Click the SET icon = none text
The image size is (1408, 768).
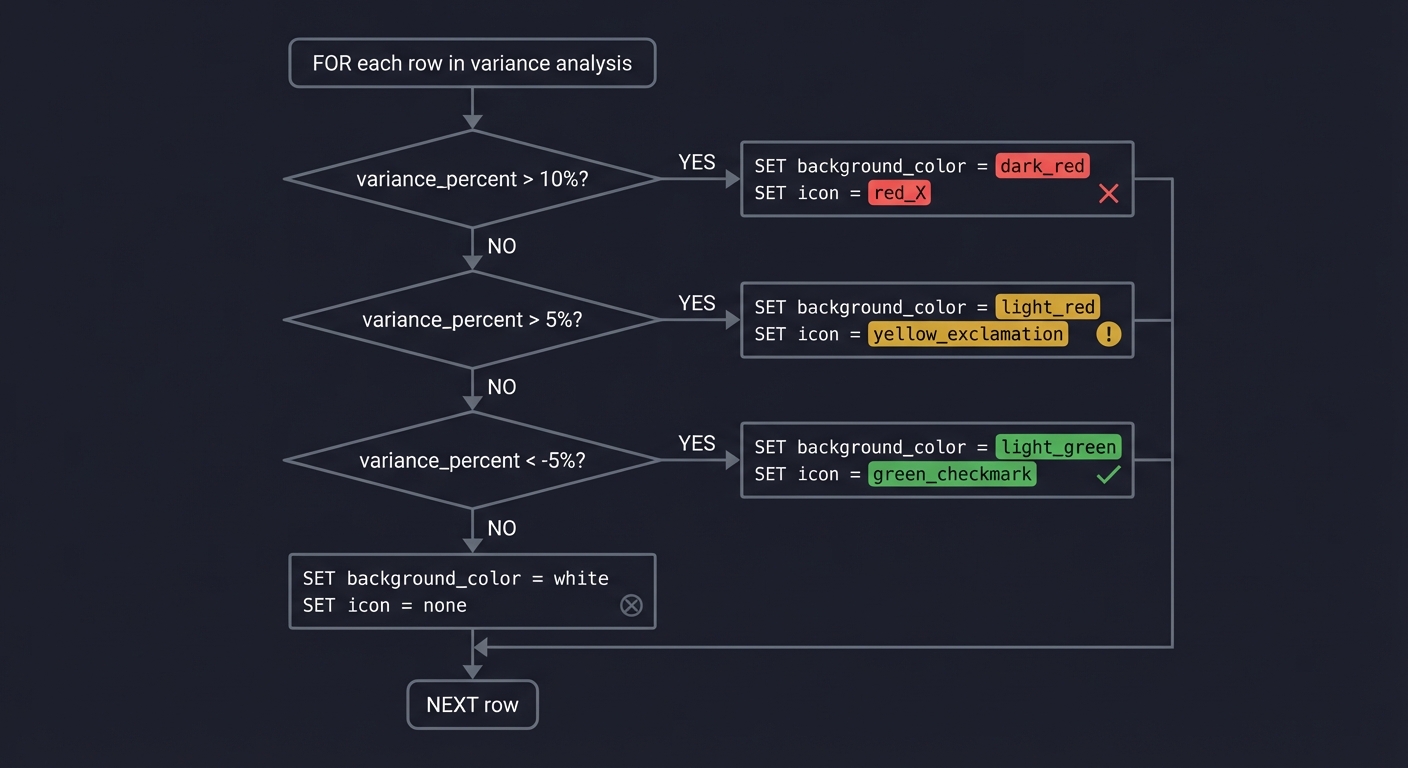click(x=384, y=605)
